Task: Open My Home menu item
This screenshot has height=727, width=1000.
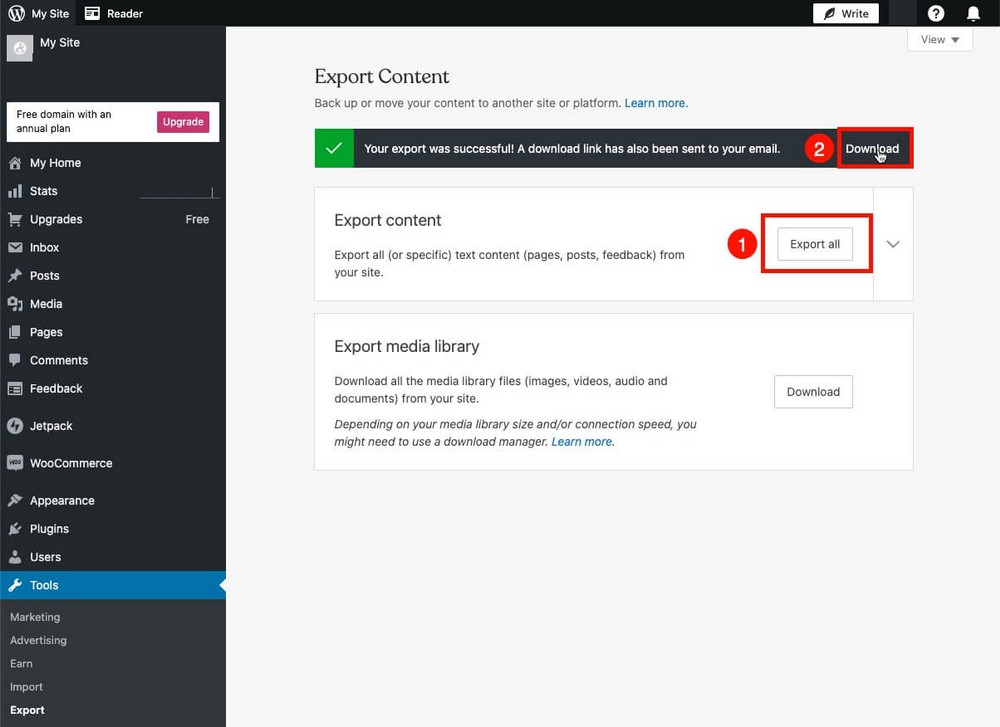Action: [113, 163]
